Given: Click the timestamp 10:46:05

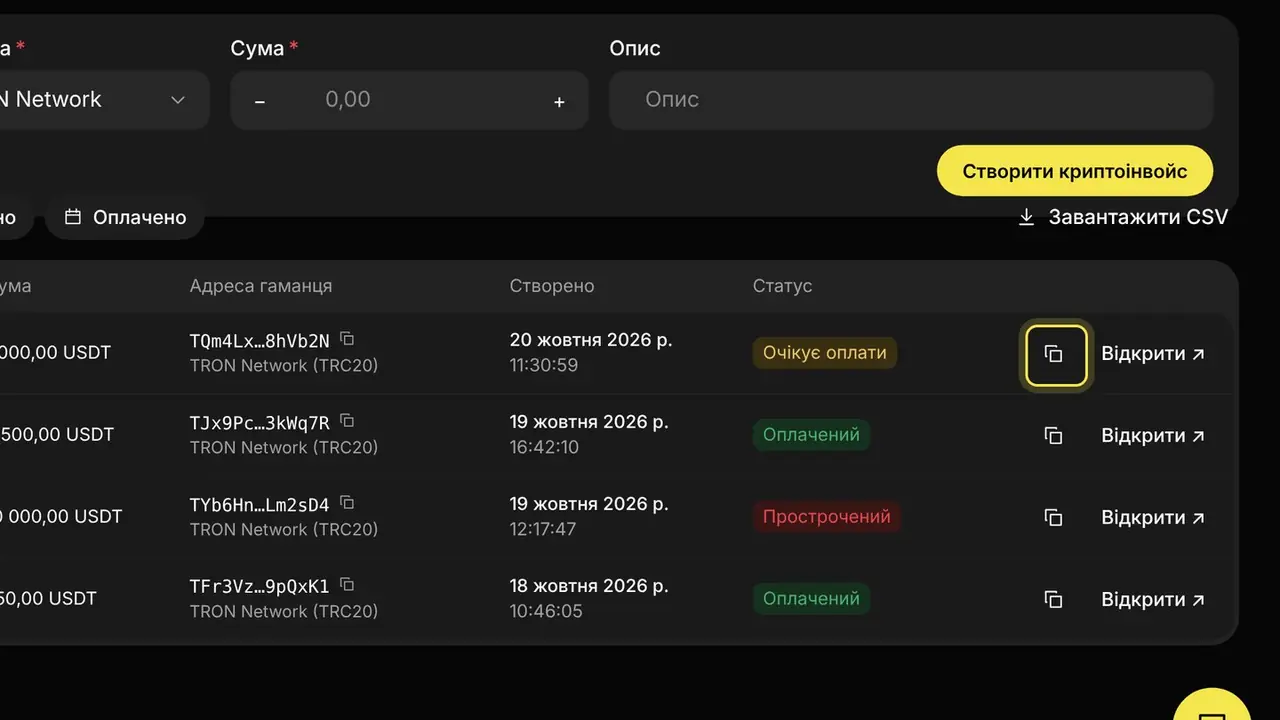Looking at the screenshot, I should click(546, 611).
